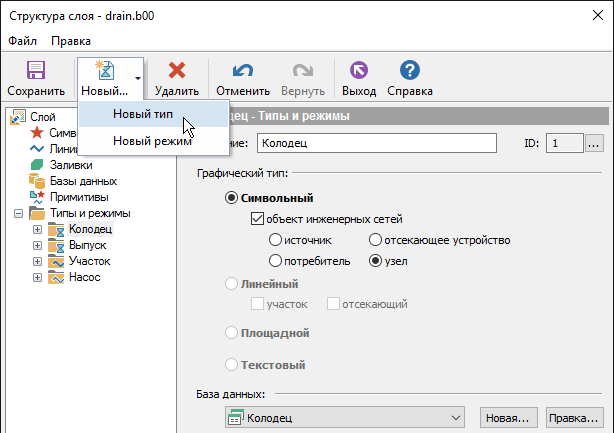614x433 pixels.
Task: Select Базы данных in the layer tree
Action: click(x=82, y=181)
